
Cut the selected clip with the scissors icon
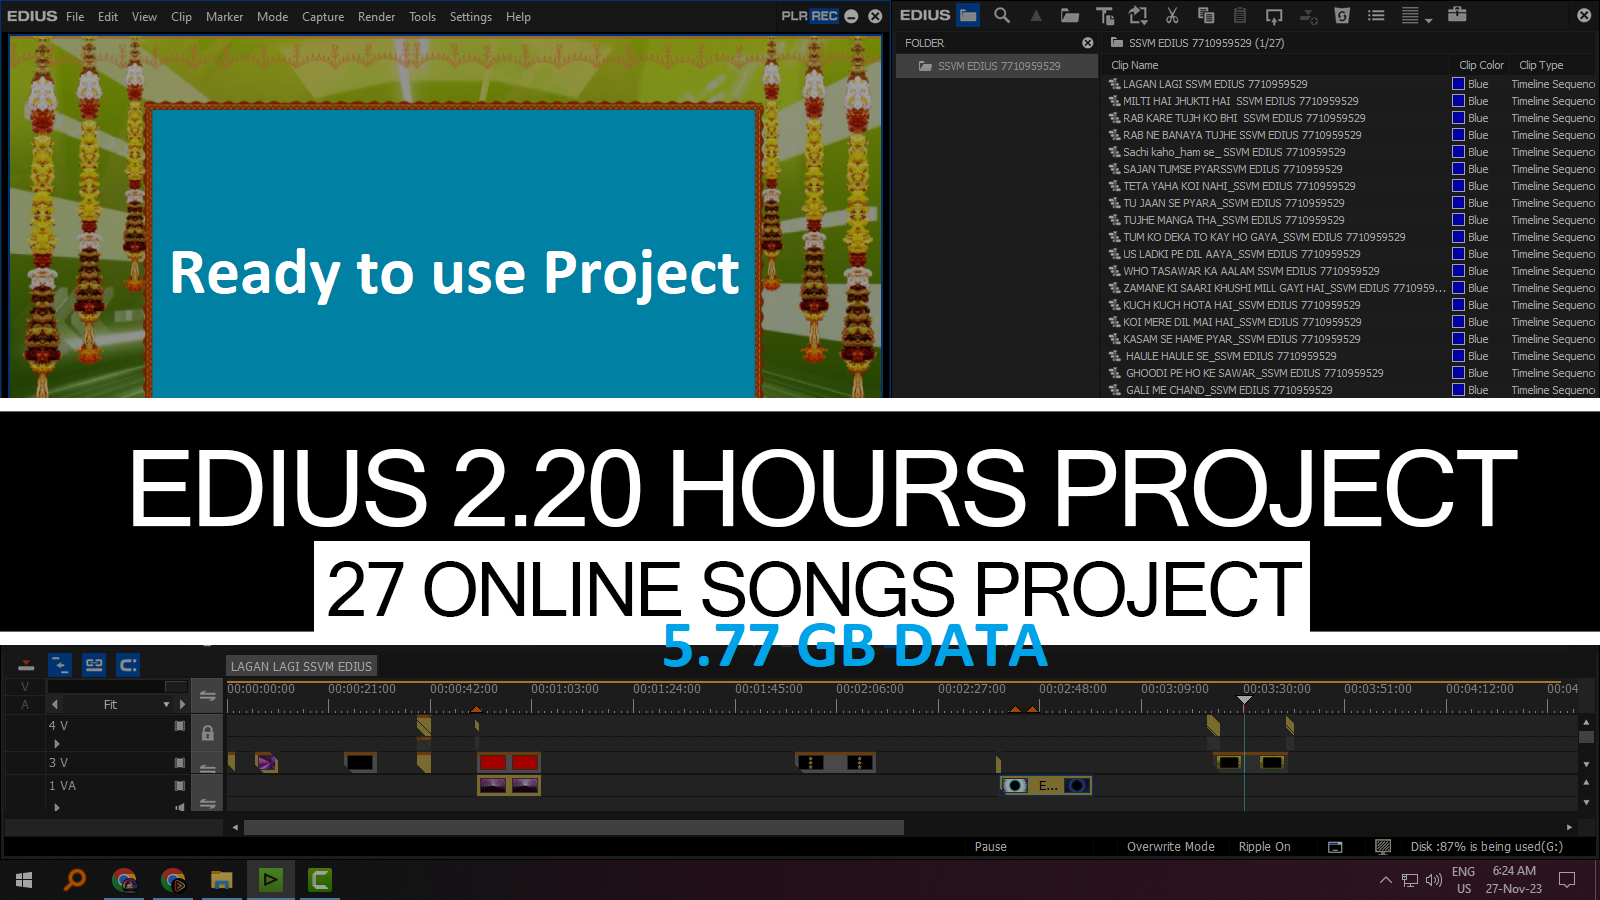click(1172, 16)
